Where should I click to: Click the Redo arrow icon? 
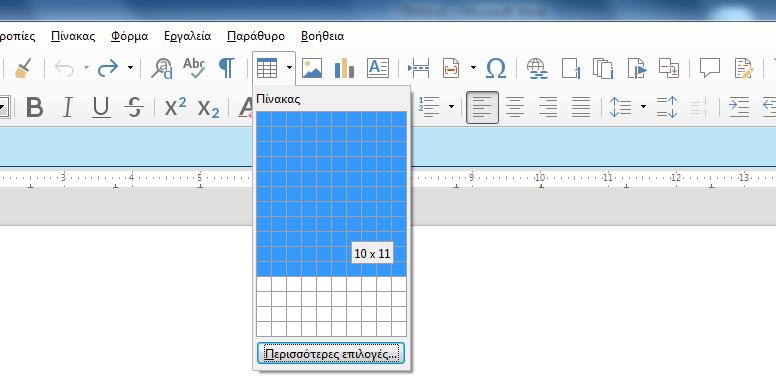pyautogui.click(x=108, y=68)
